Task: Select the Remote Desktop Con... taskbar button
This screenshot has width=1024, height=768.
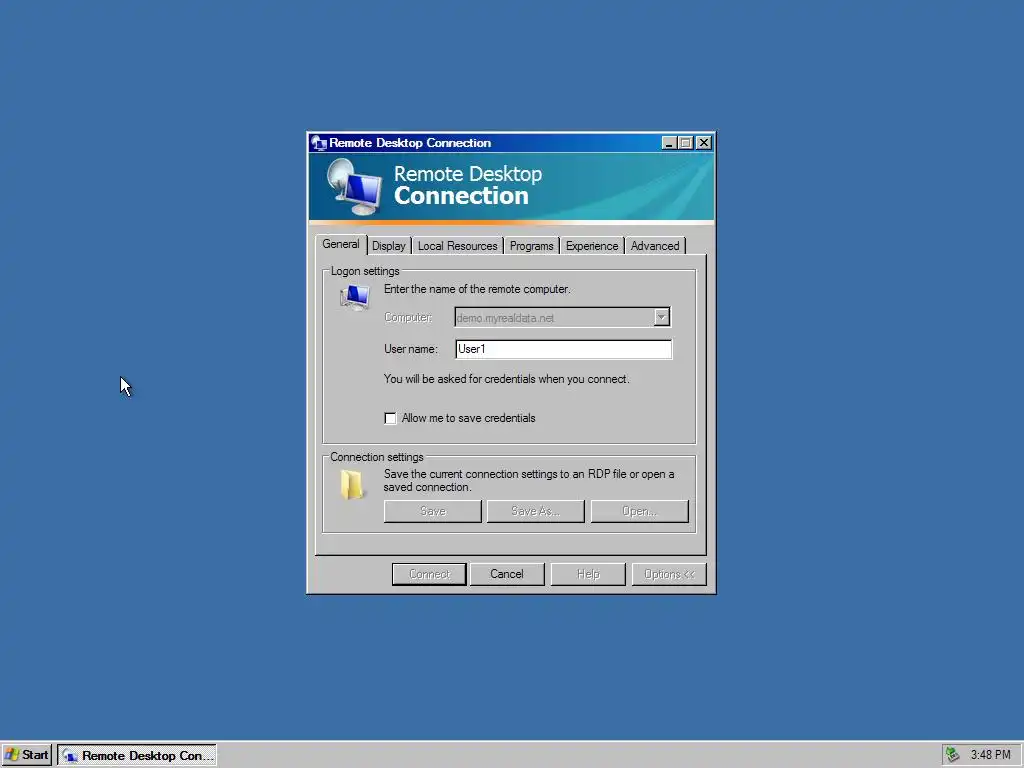Action: click(x=136, y=755)
